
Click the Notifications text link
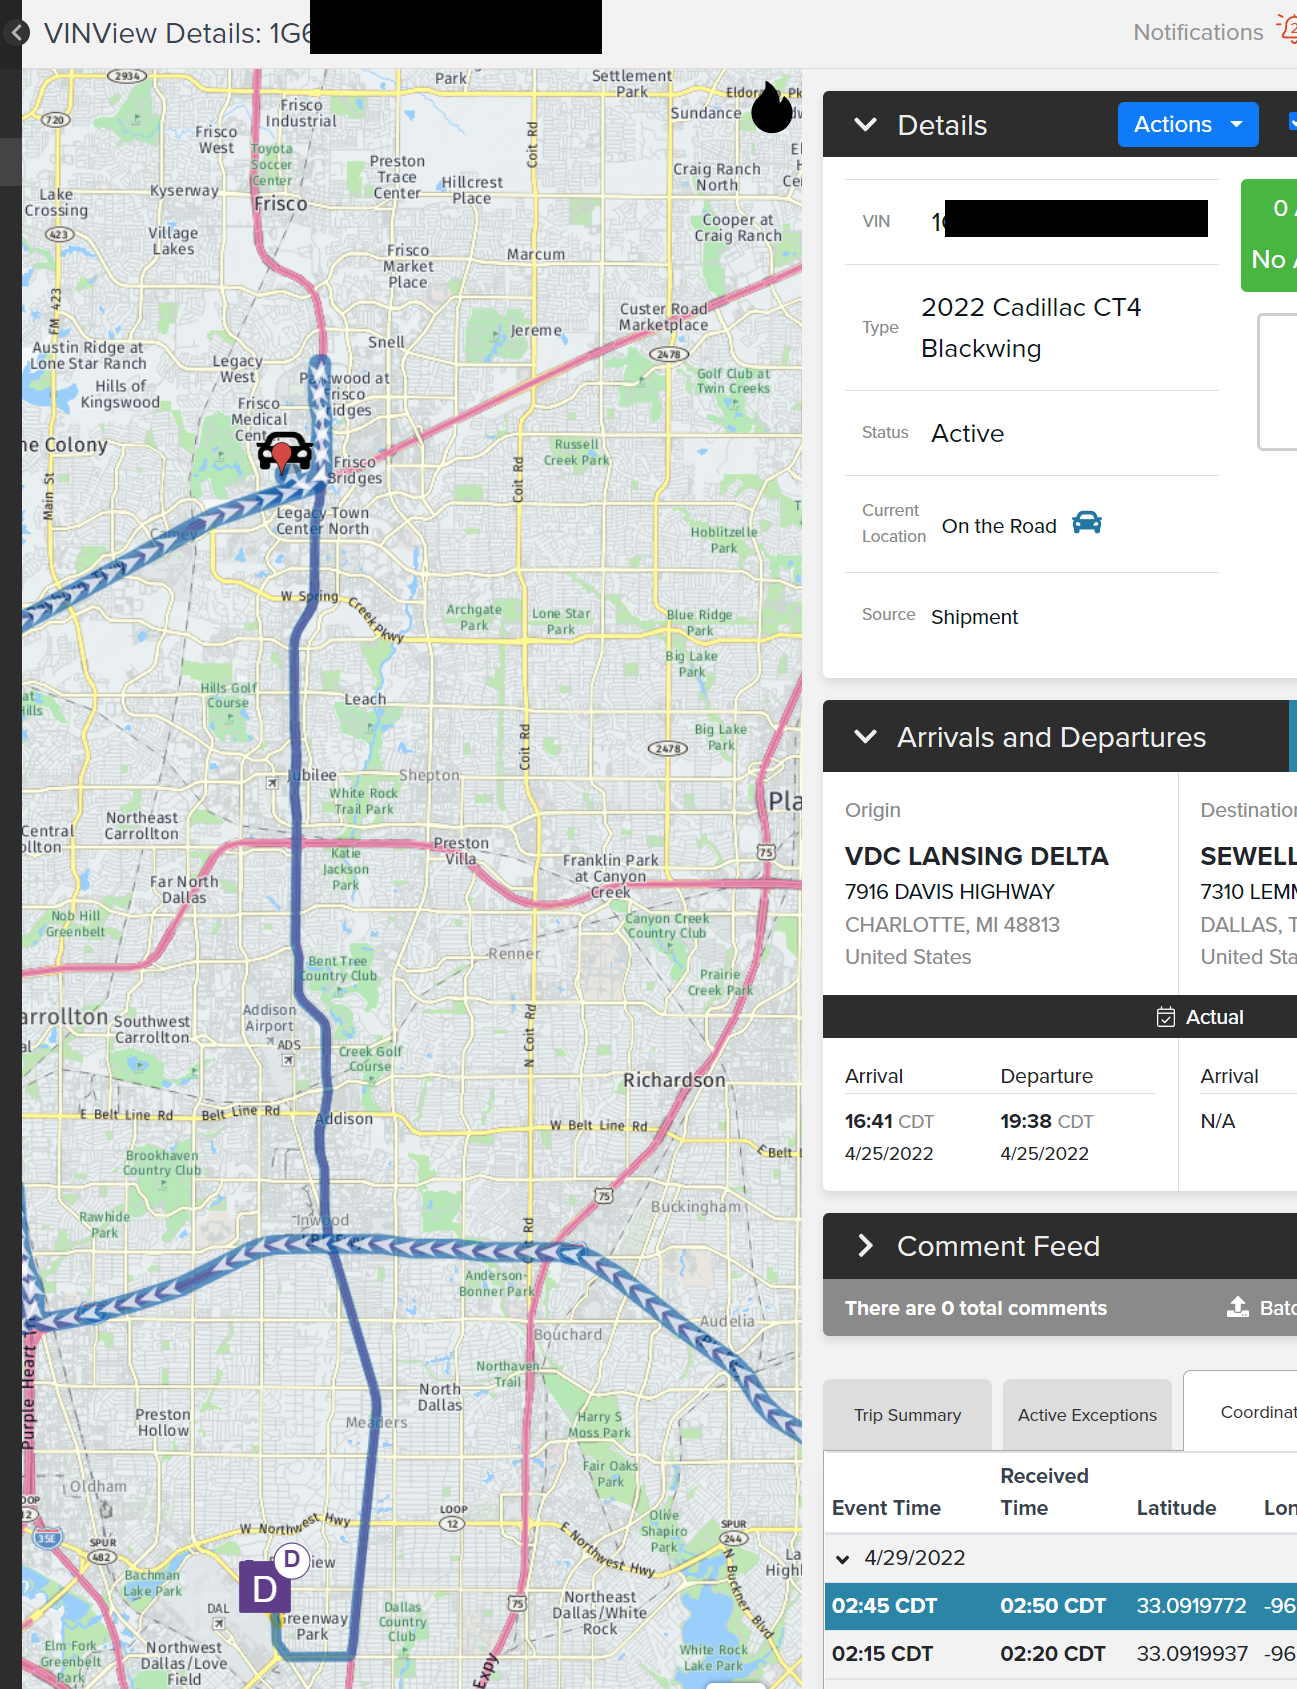tap(1197, 32)
